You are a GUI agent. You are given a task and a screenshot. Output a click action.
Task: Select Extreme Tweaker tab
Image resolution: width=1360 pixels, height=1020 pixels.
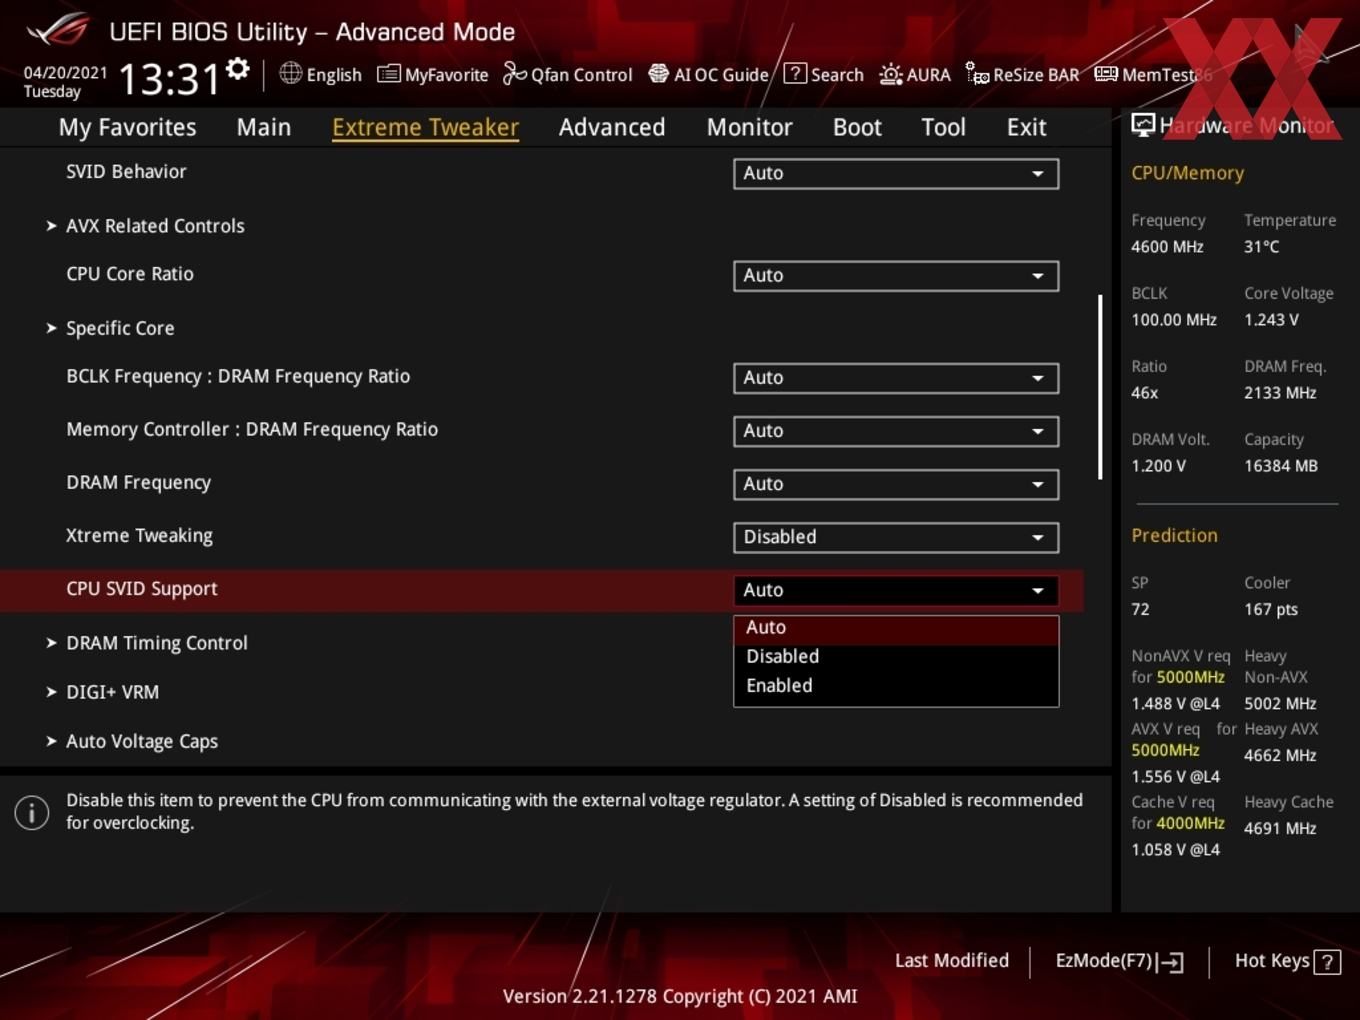pos(425,127)
